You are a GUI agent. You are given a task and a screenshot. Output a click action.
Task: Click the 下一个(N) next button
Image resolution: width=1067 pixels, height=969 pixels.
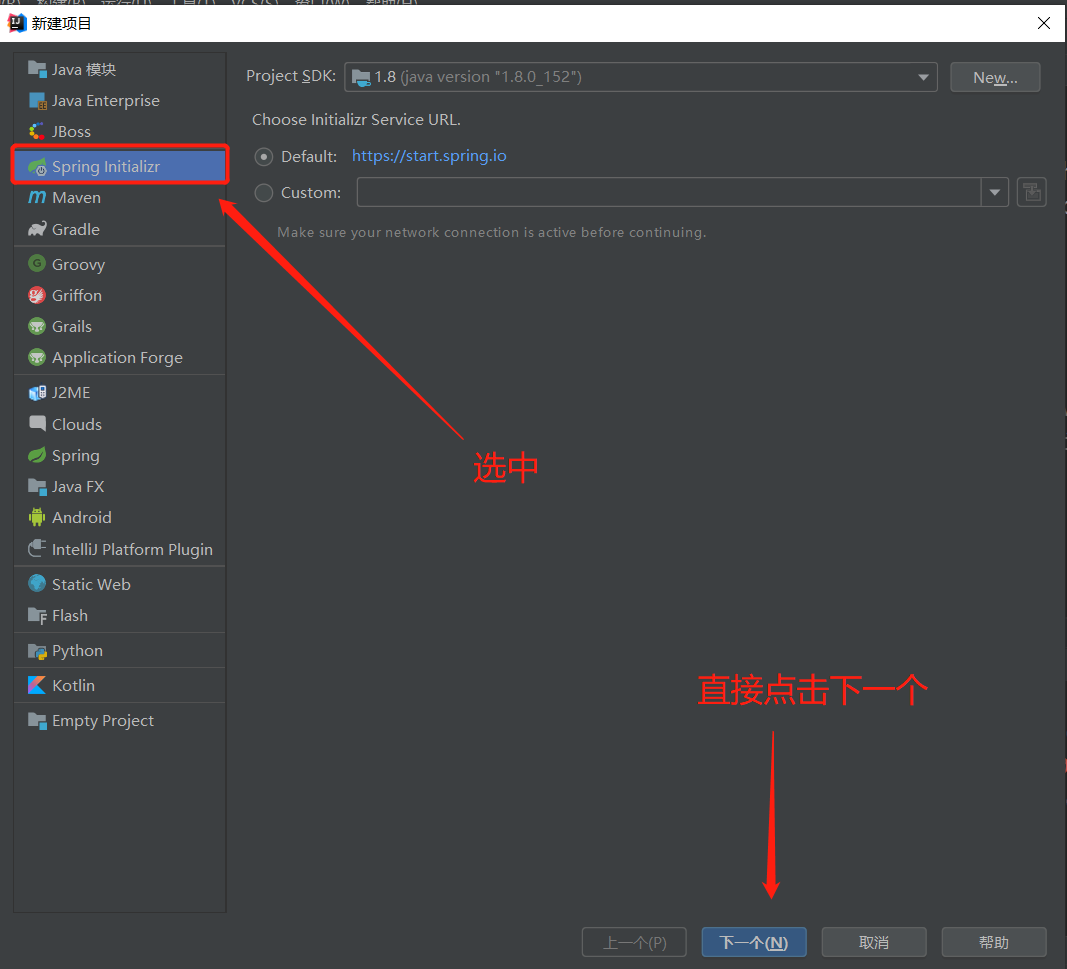click(x=754, y=942)
